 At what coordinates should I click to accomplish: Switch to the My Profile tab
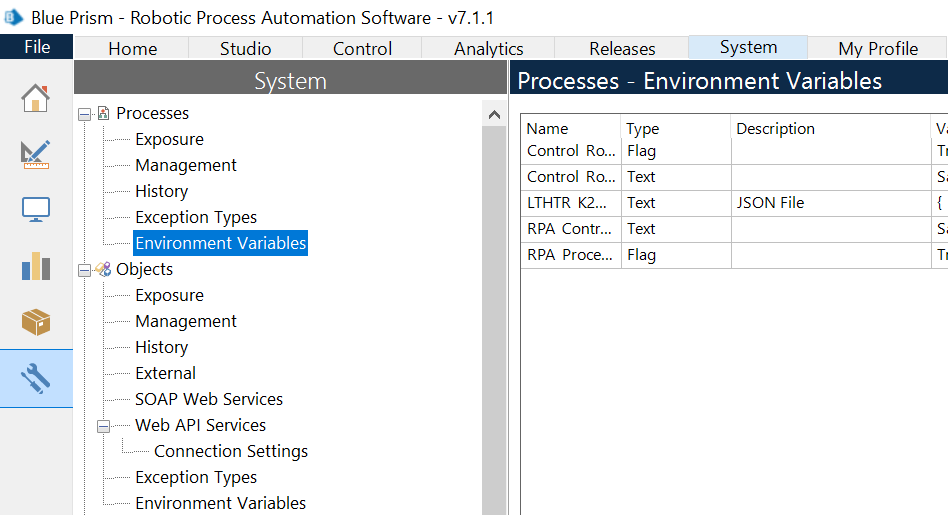pyautogui.click(x=877, y=48)
